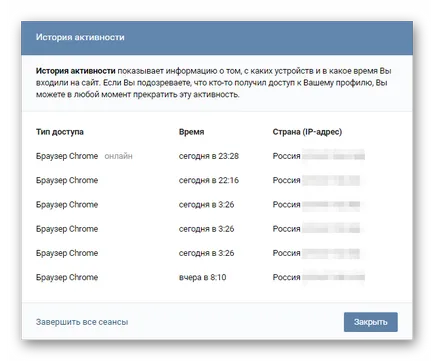Image resolution: width=434 pixels, height=361 pixels.
Task: Click Браузер Chrome in the 22:16 row
Action: (67, 180)
